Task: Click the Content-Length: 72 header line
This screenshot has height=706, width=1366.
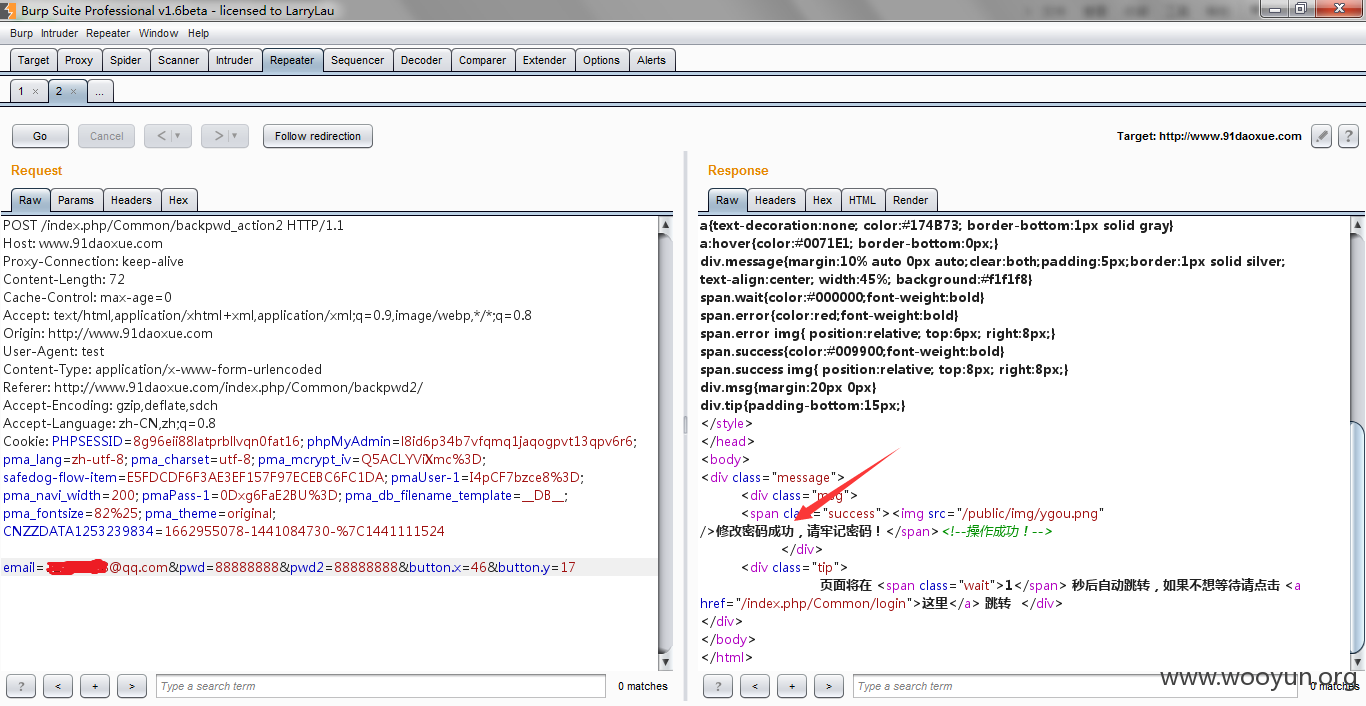Action: tap(64, 279)
